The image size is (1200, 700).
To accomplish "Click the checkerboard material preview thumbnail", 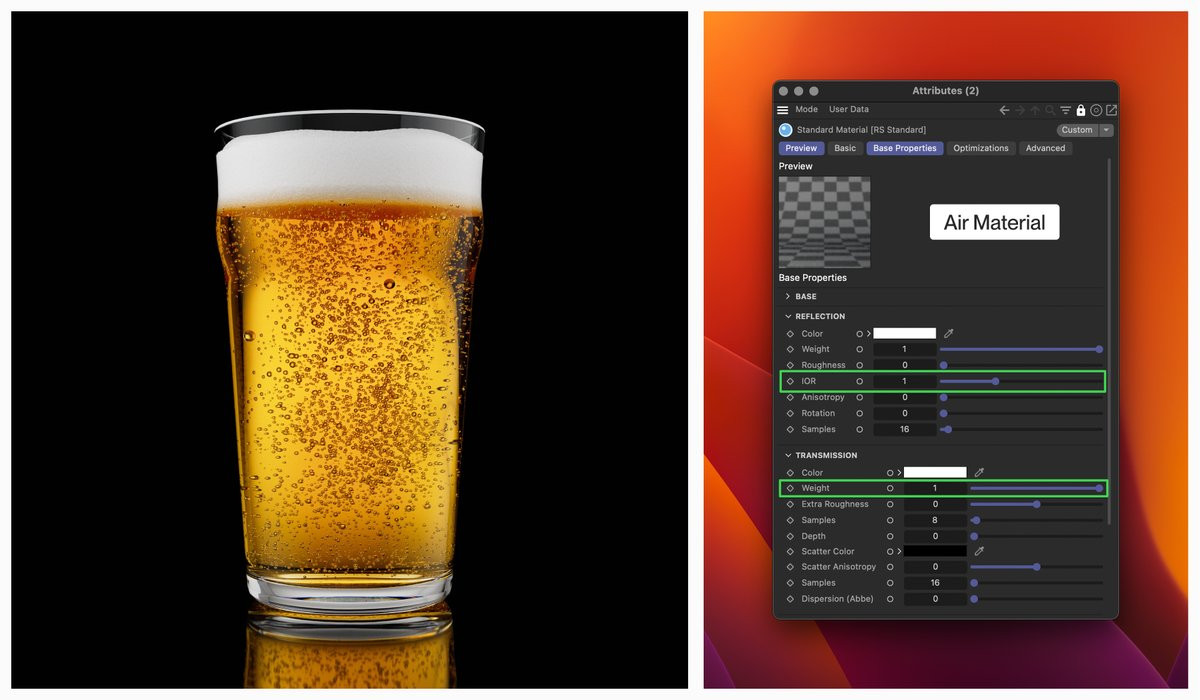I will (x=824, y=222).
